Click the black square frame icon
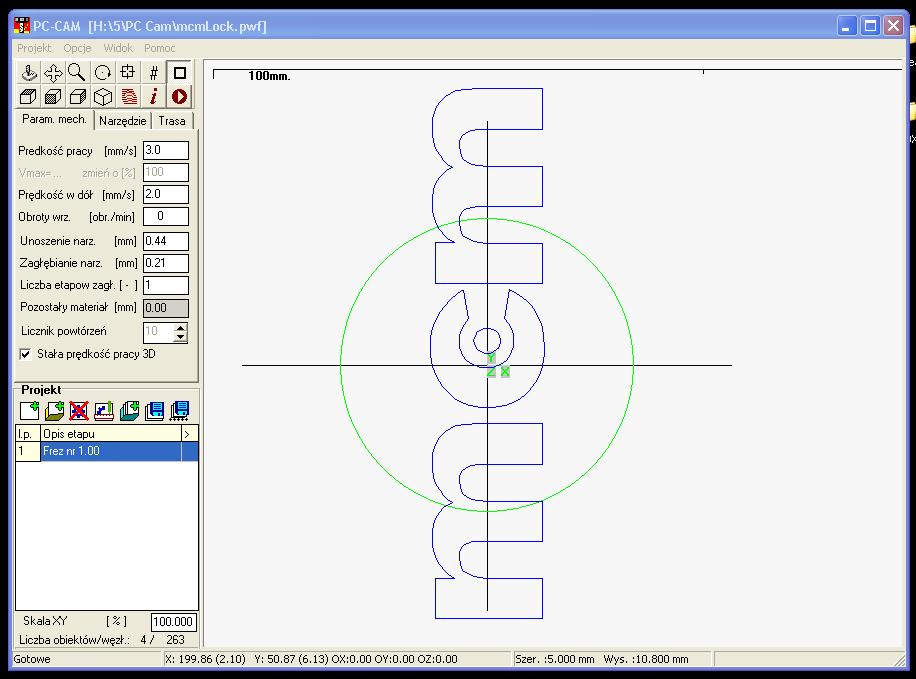The image size is (916, 679). (179, 72)
